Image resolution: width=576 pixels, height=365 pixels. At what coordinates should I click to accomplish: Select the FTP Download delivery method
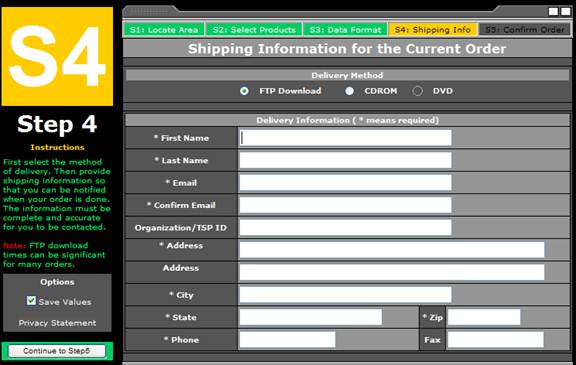coord(244,91)
